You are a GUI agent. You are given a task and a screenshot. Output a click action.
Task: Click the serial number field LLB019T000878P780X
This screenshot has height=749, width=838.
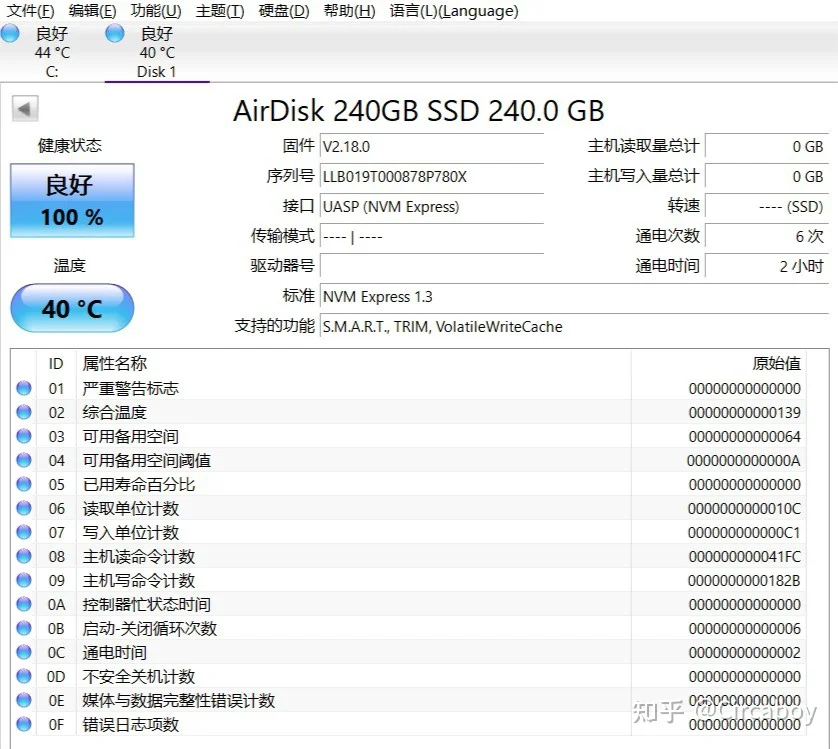(432, 176)
